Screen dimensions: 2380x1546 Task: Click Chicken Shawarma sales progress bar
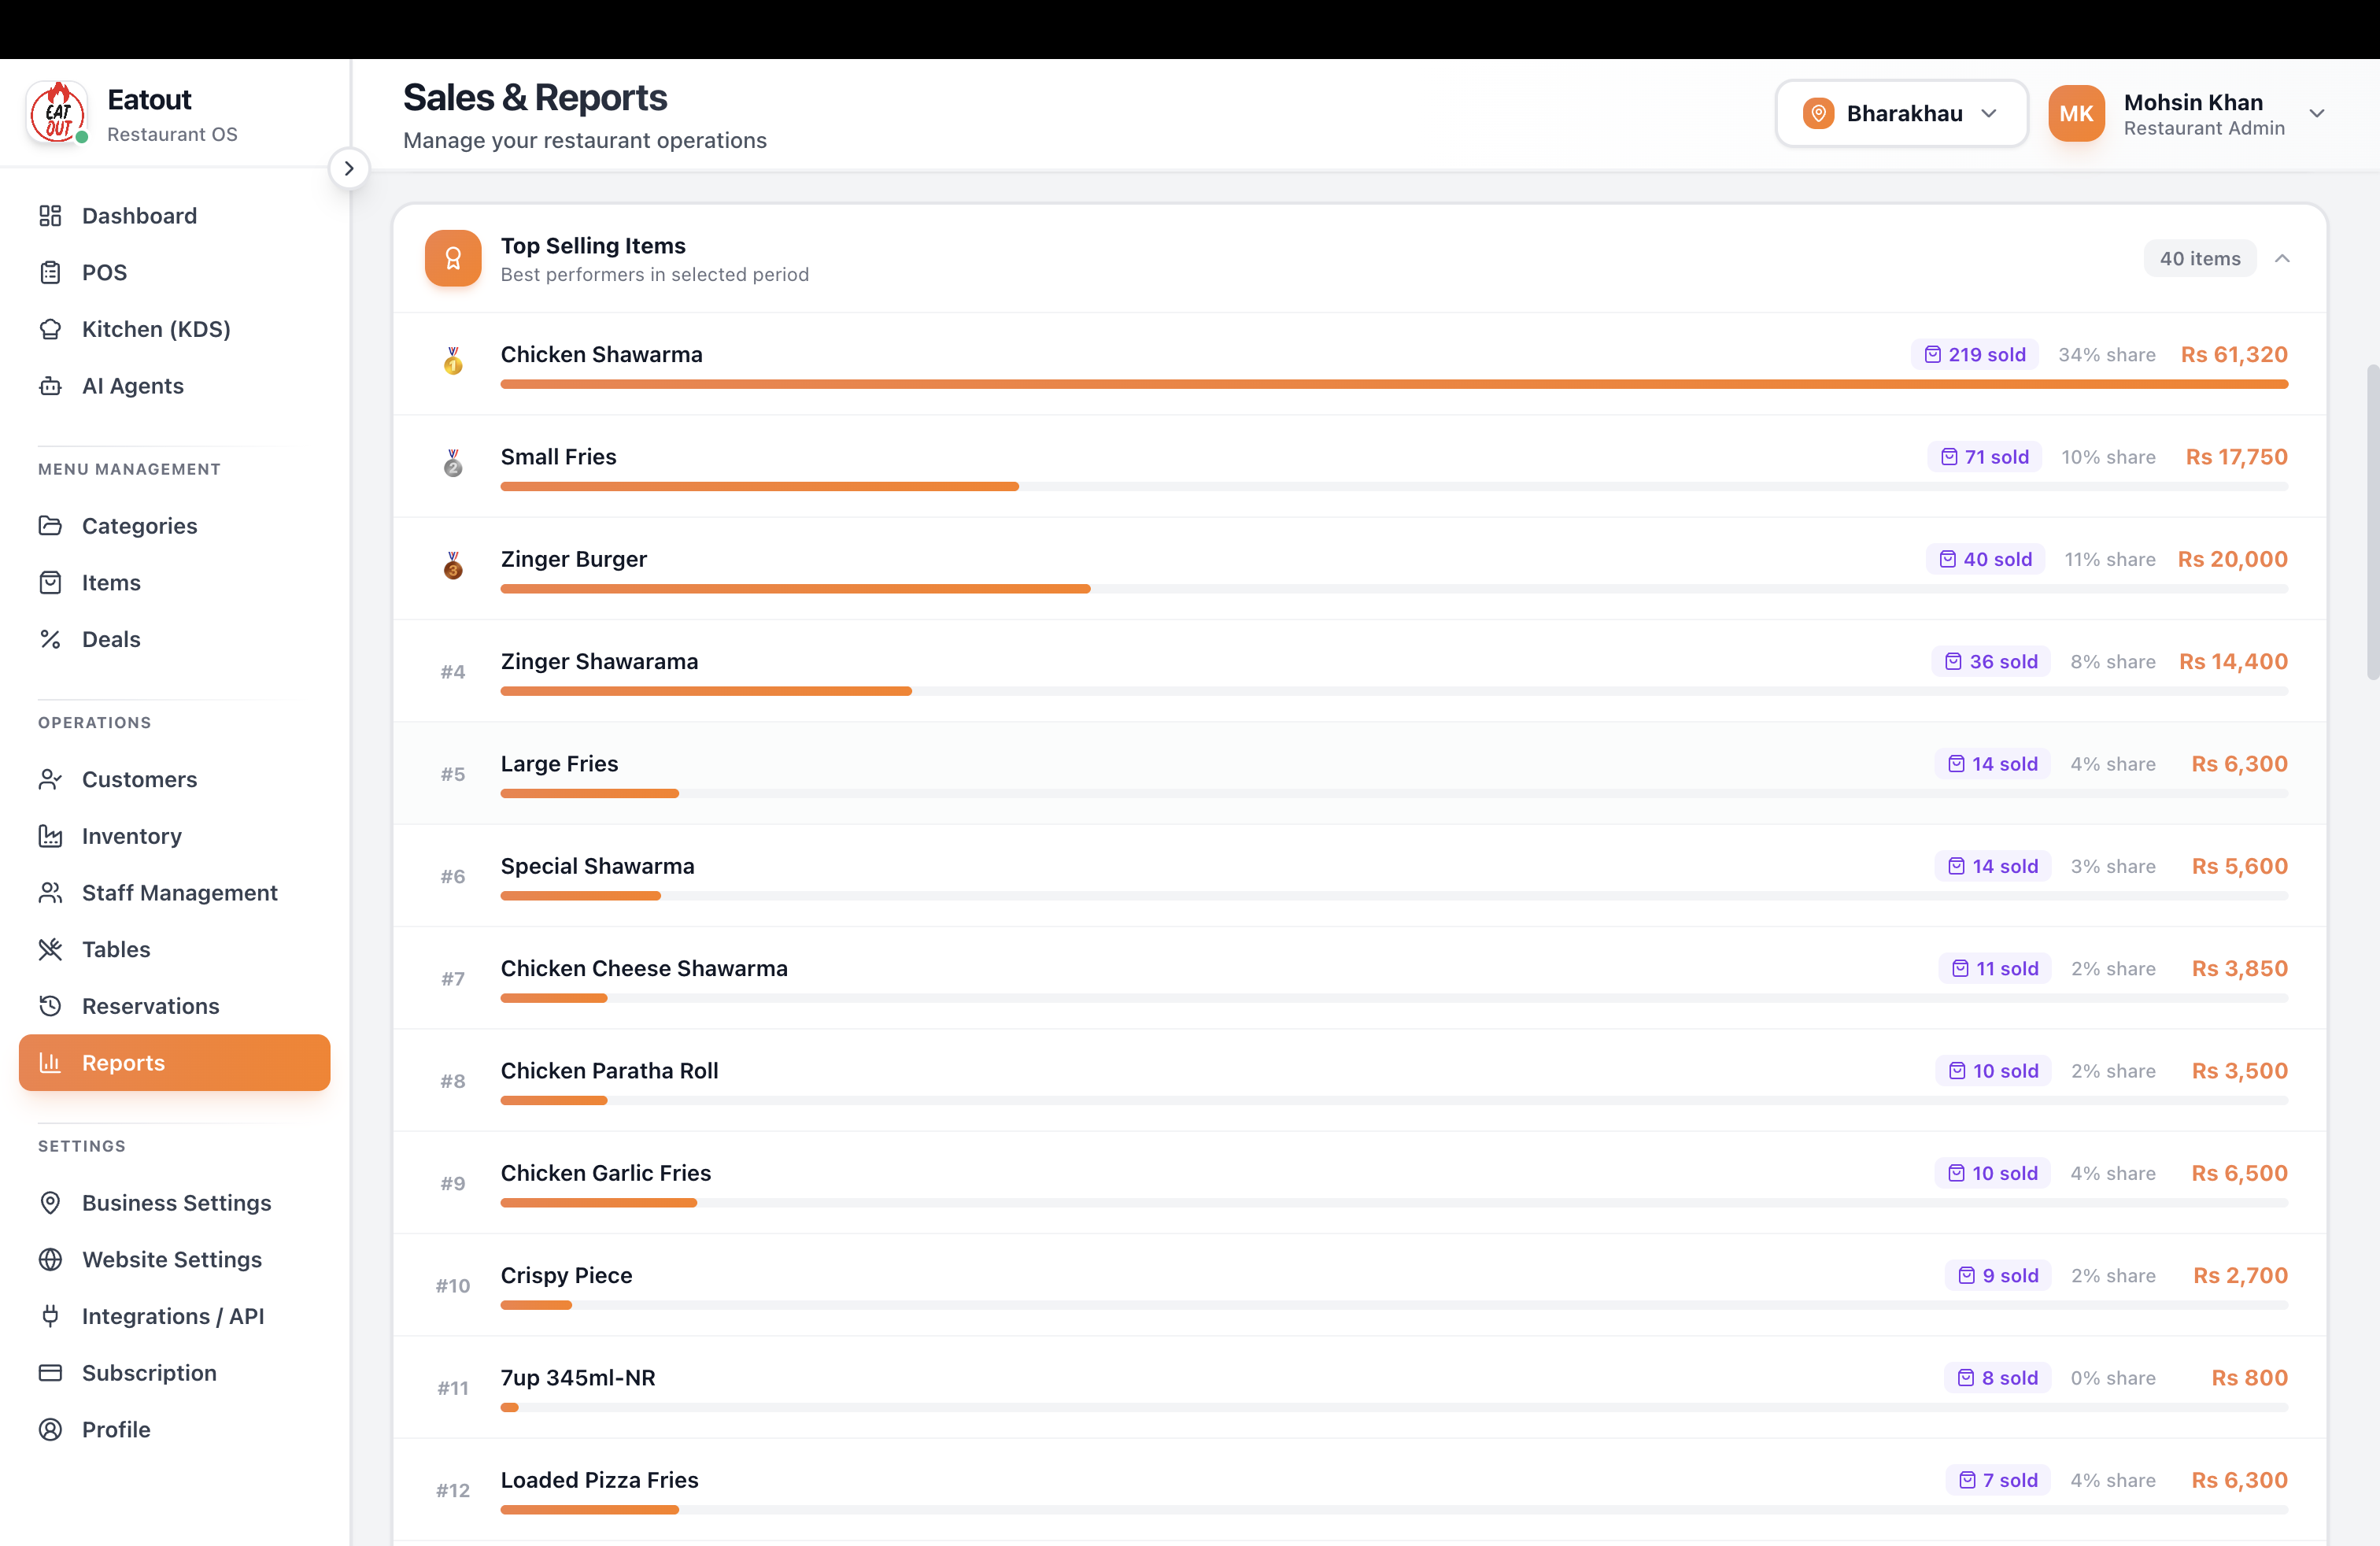pyautogui.click(x=1394, y=384)
